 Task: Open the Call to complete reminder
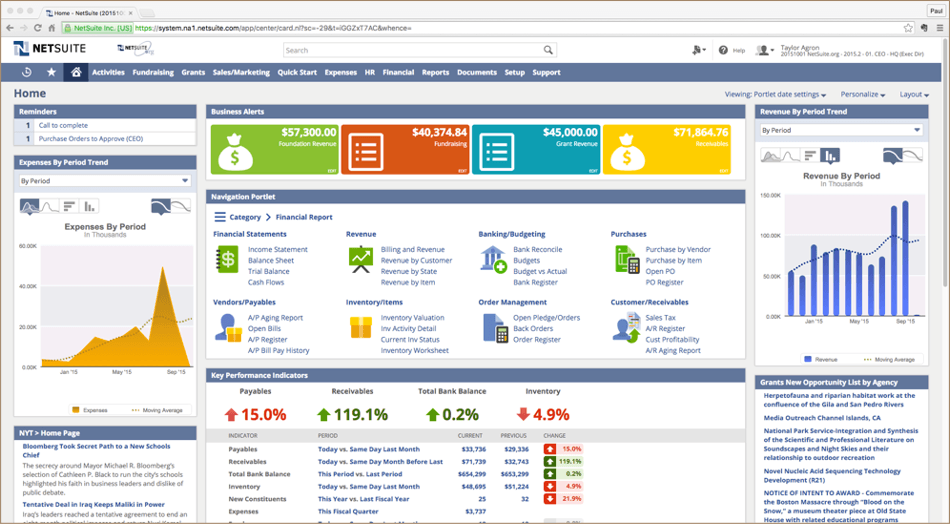[63, 125]
